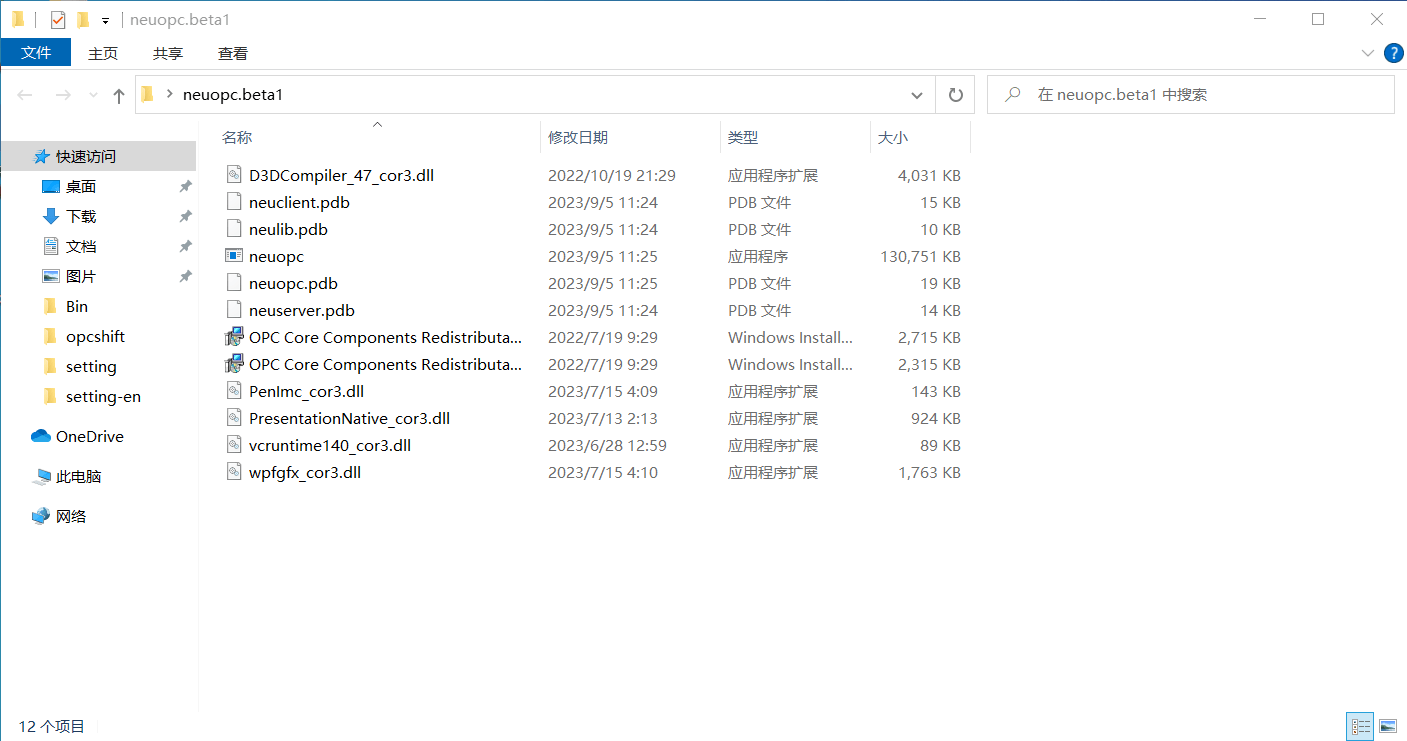The image size is (1407, 741).
Task: Expand the ribbon with the chevron
Action: pos(1368,53)
